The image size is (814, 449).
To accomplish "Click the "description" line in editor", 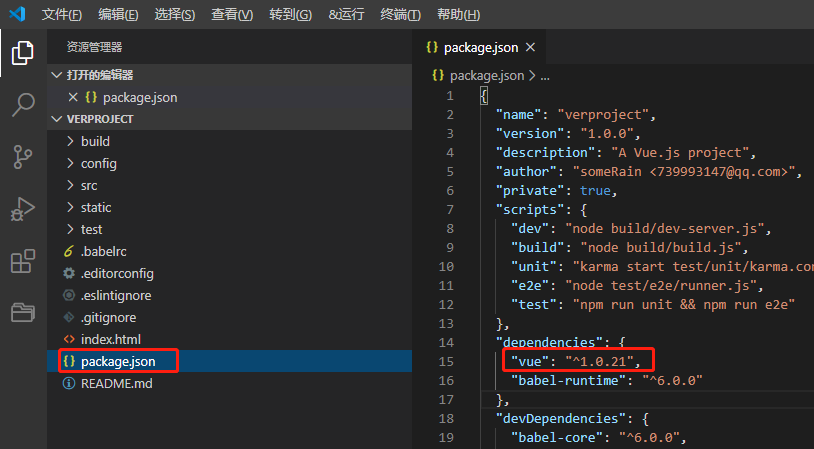I will click(x=626, y=153).
